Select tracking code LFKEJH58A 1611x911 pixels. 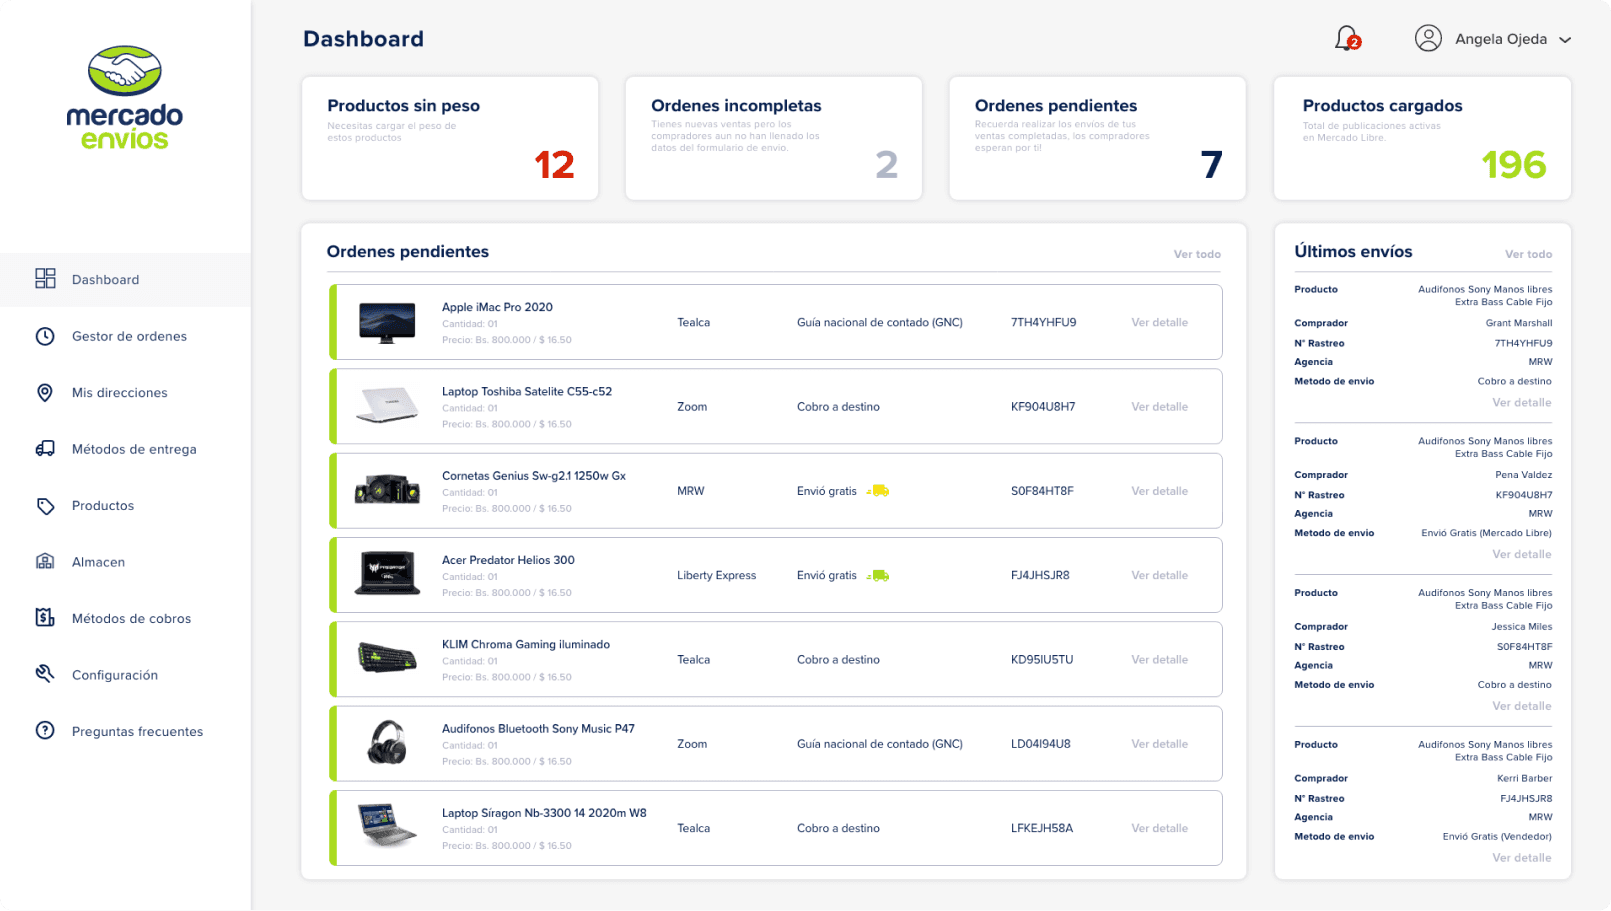pos(1042,828)
